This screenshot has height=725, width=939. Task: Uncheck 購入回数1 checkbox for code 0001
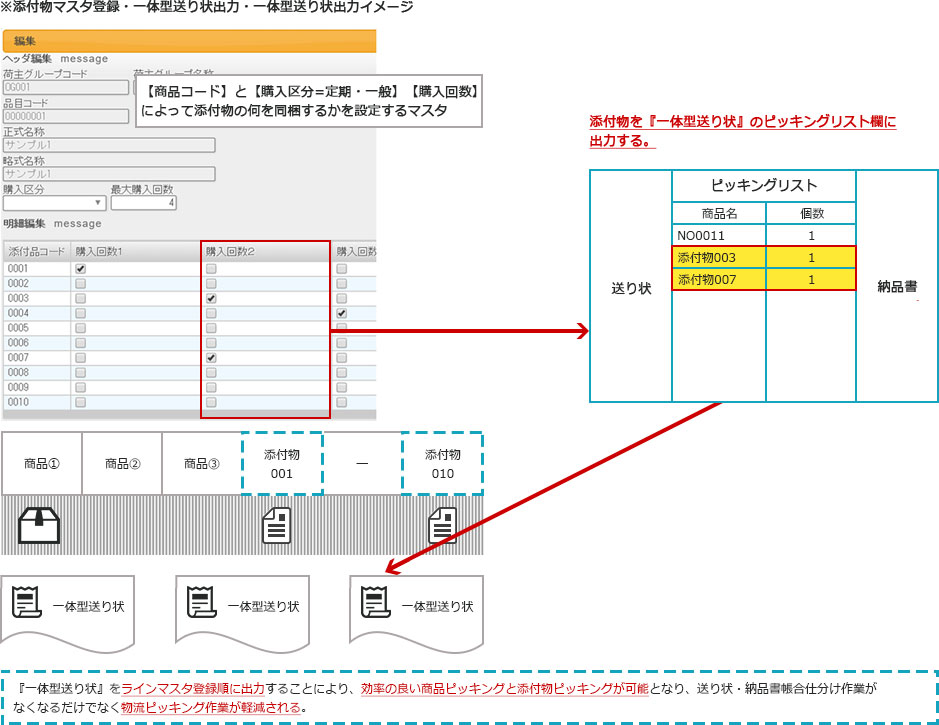click(x=81, y=269)
